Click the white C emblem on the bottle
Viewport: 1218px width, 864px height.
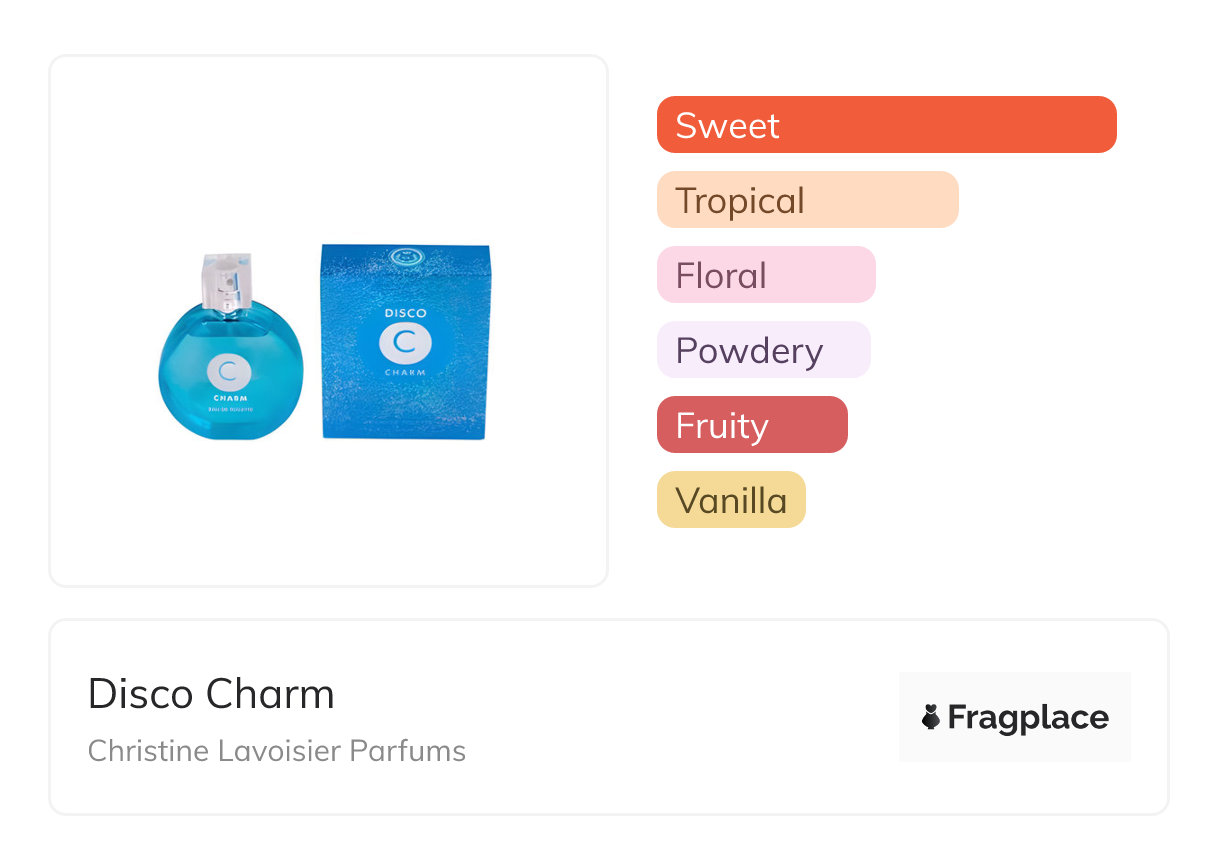tap(229, 373)
